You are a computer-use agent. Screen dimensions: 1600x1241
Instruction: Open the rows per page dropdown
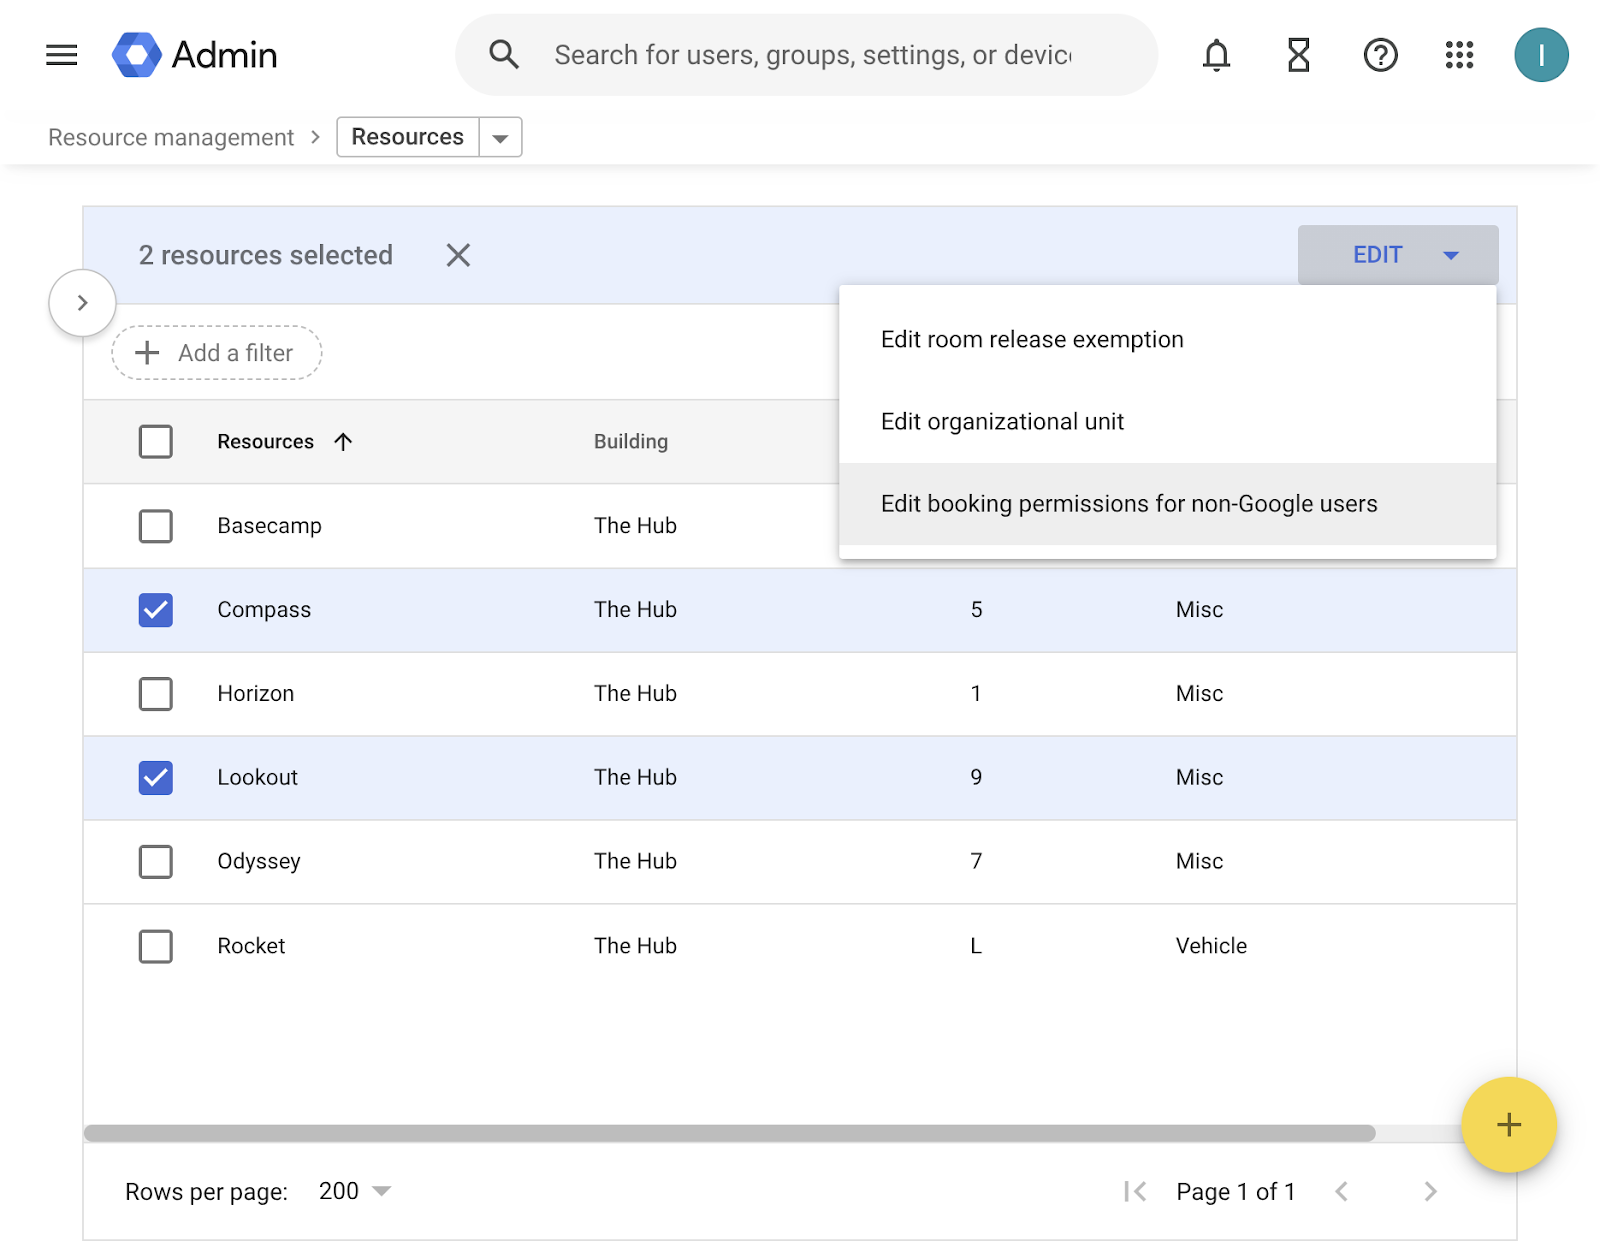[x=355, y=1191]
